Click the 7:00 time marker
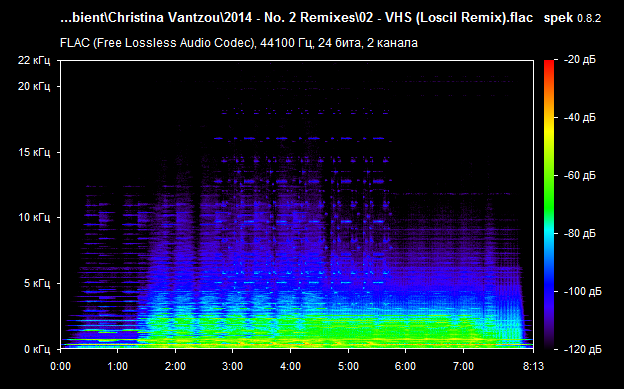The width and height of the screenshot is (624, 389). click(464, 366)
